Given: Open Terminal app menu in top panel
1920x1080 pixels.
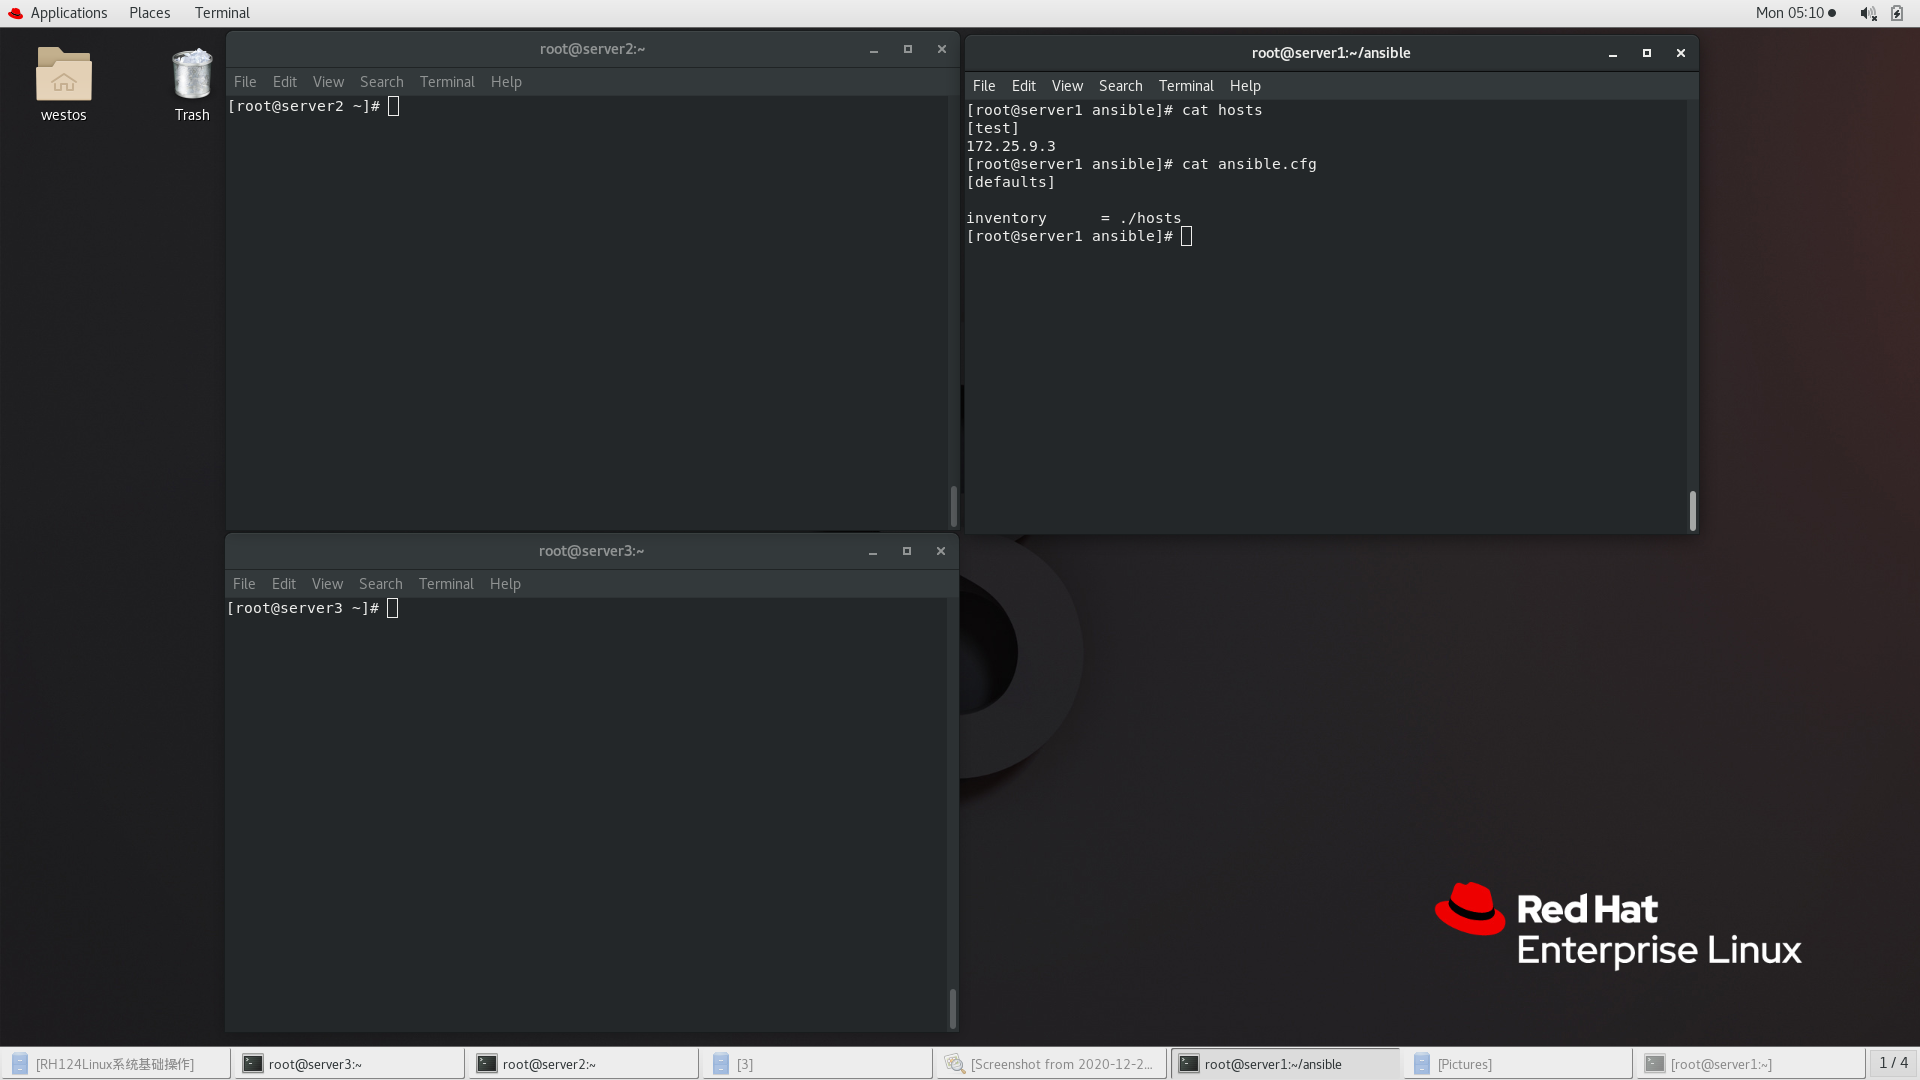Looking at the screenshot, I should [x=222, y=13].
